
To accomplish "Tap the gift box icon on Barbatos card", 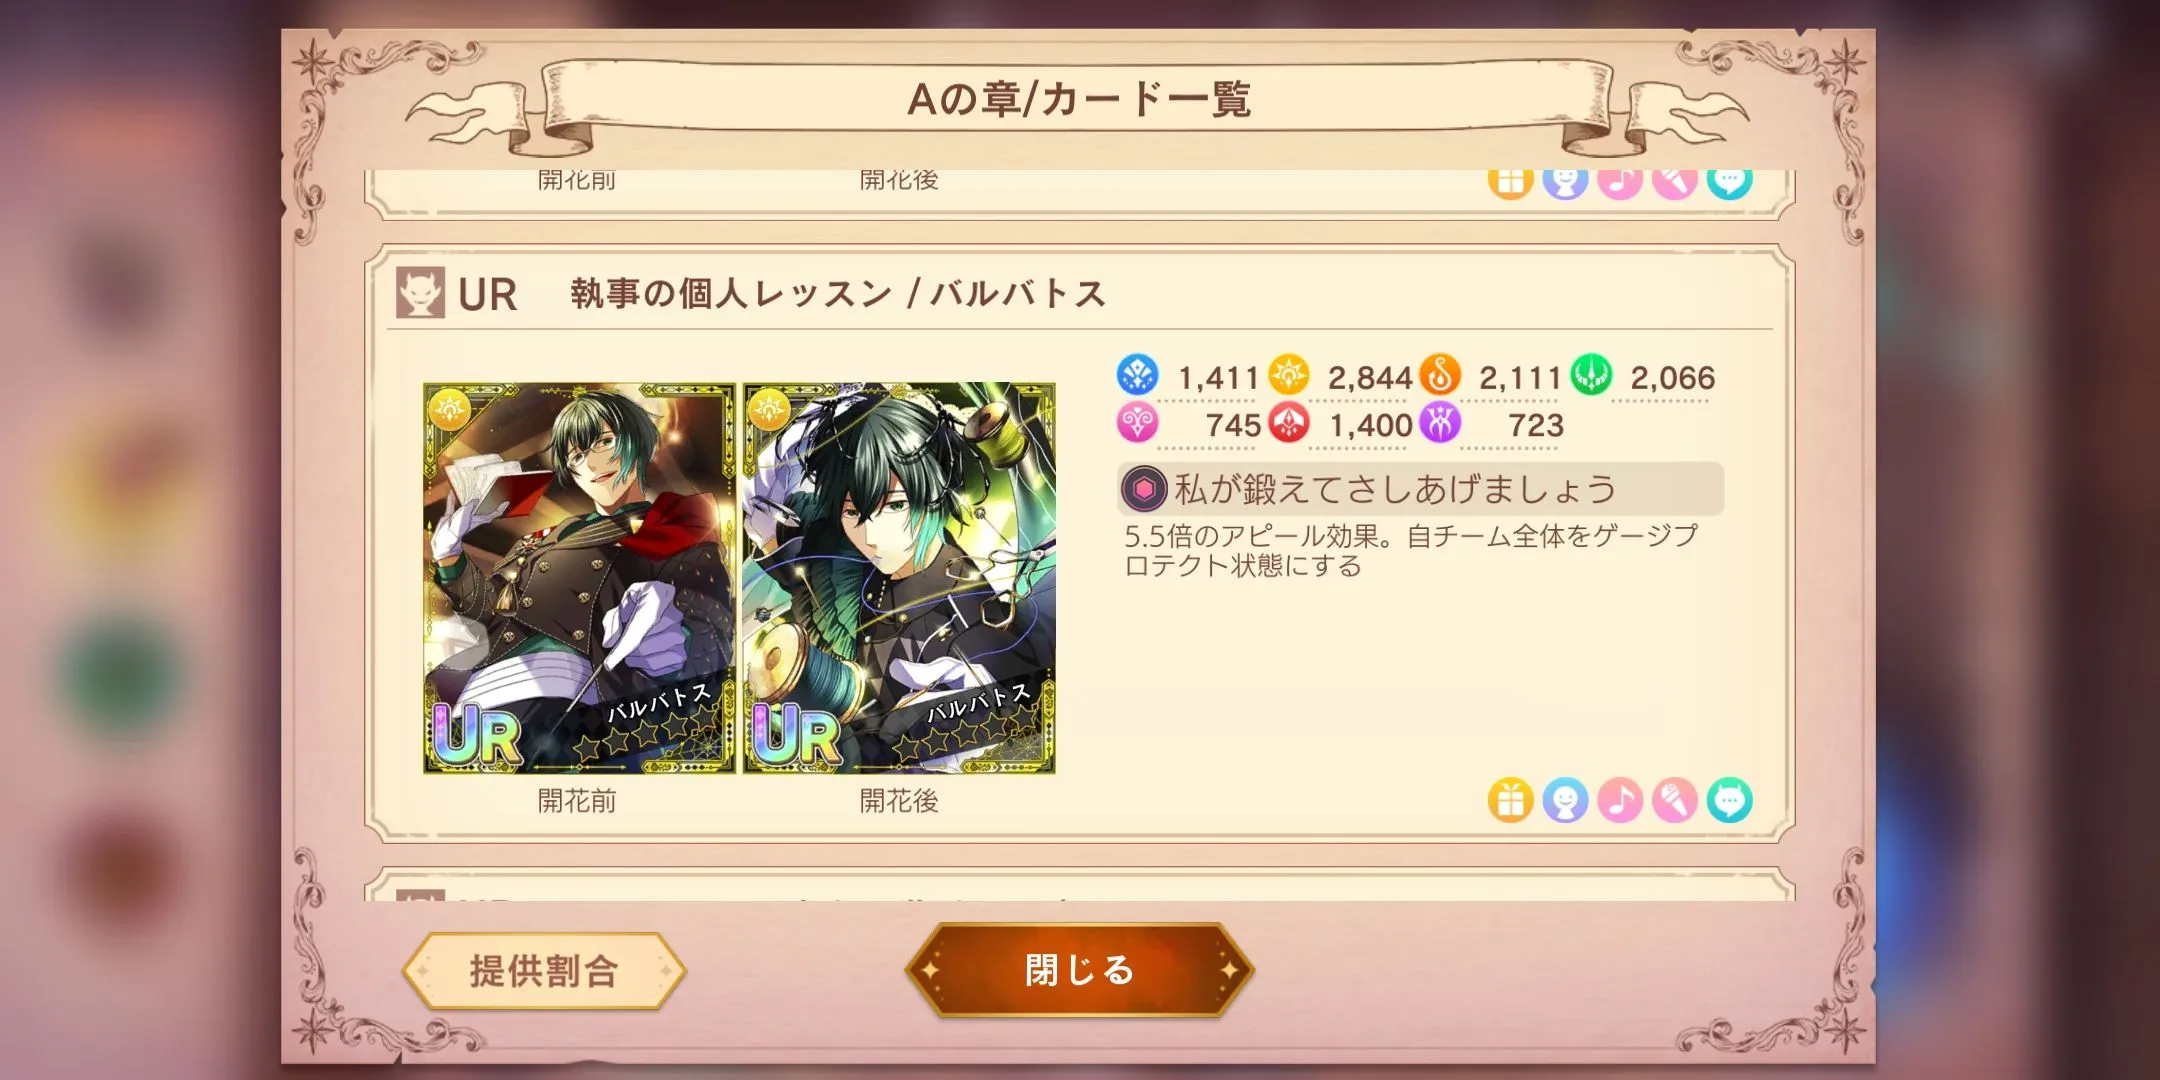I will (x=1510, y=801).
